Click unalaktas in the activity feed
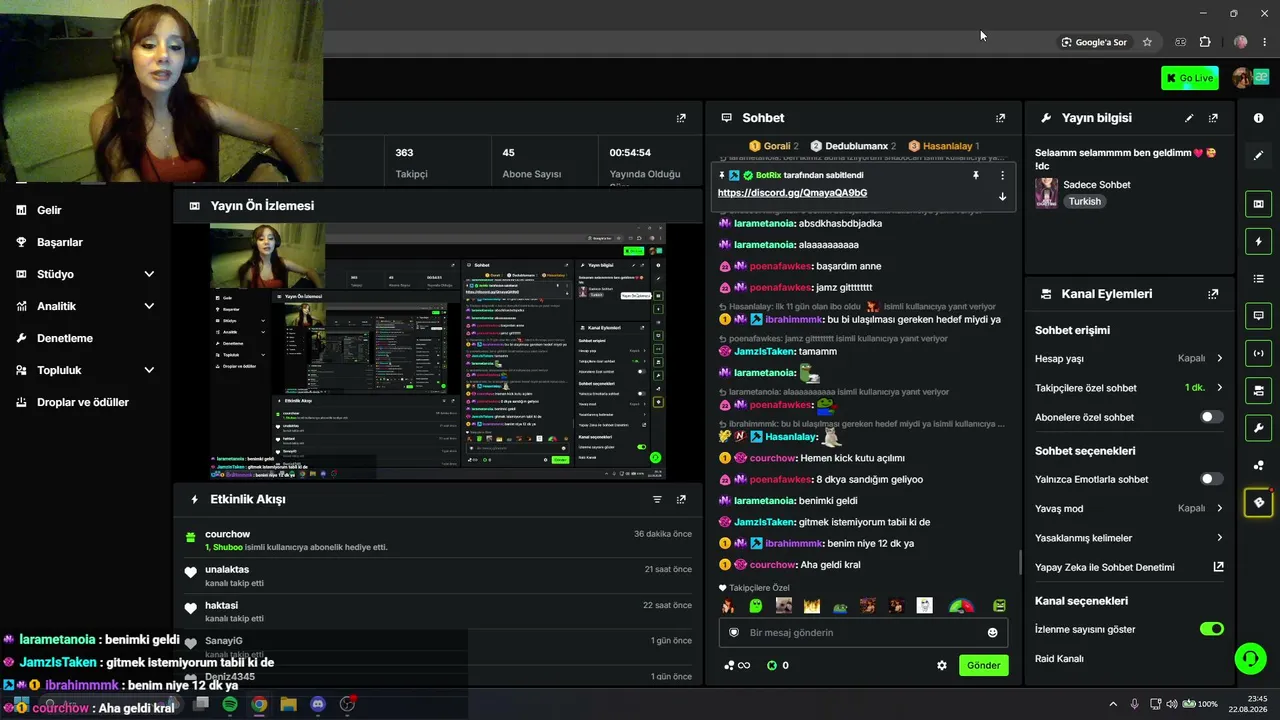Viewport: 1280px width, 720px height. (227, 570)
